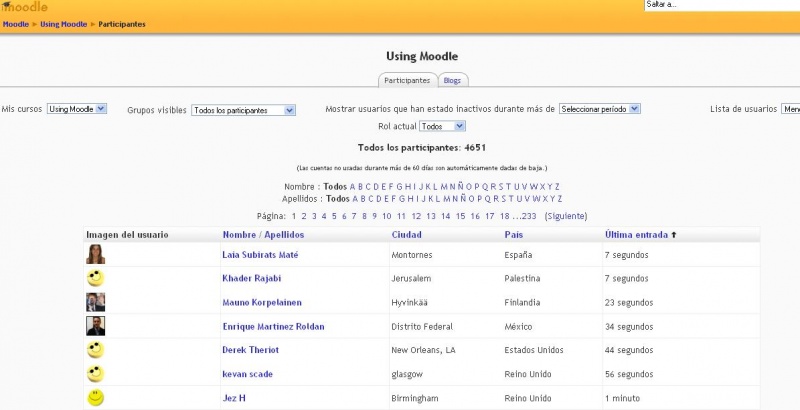This screenshot has height=410, width=800.
Task: Click Derek Theriot's smiley avatar
Action: [x=95, y=350]
